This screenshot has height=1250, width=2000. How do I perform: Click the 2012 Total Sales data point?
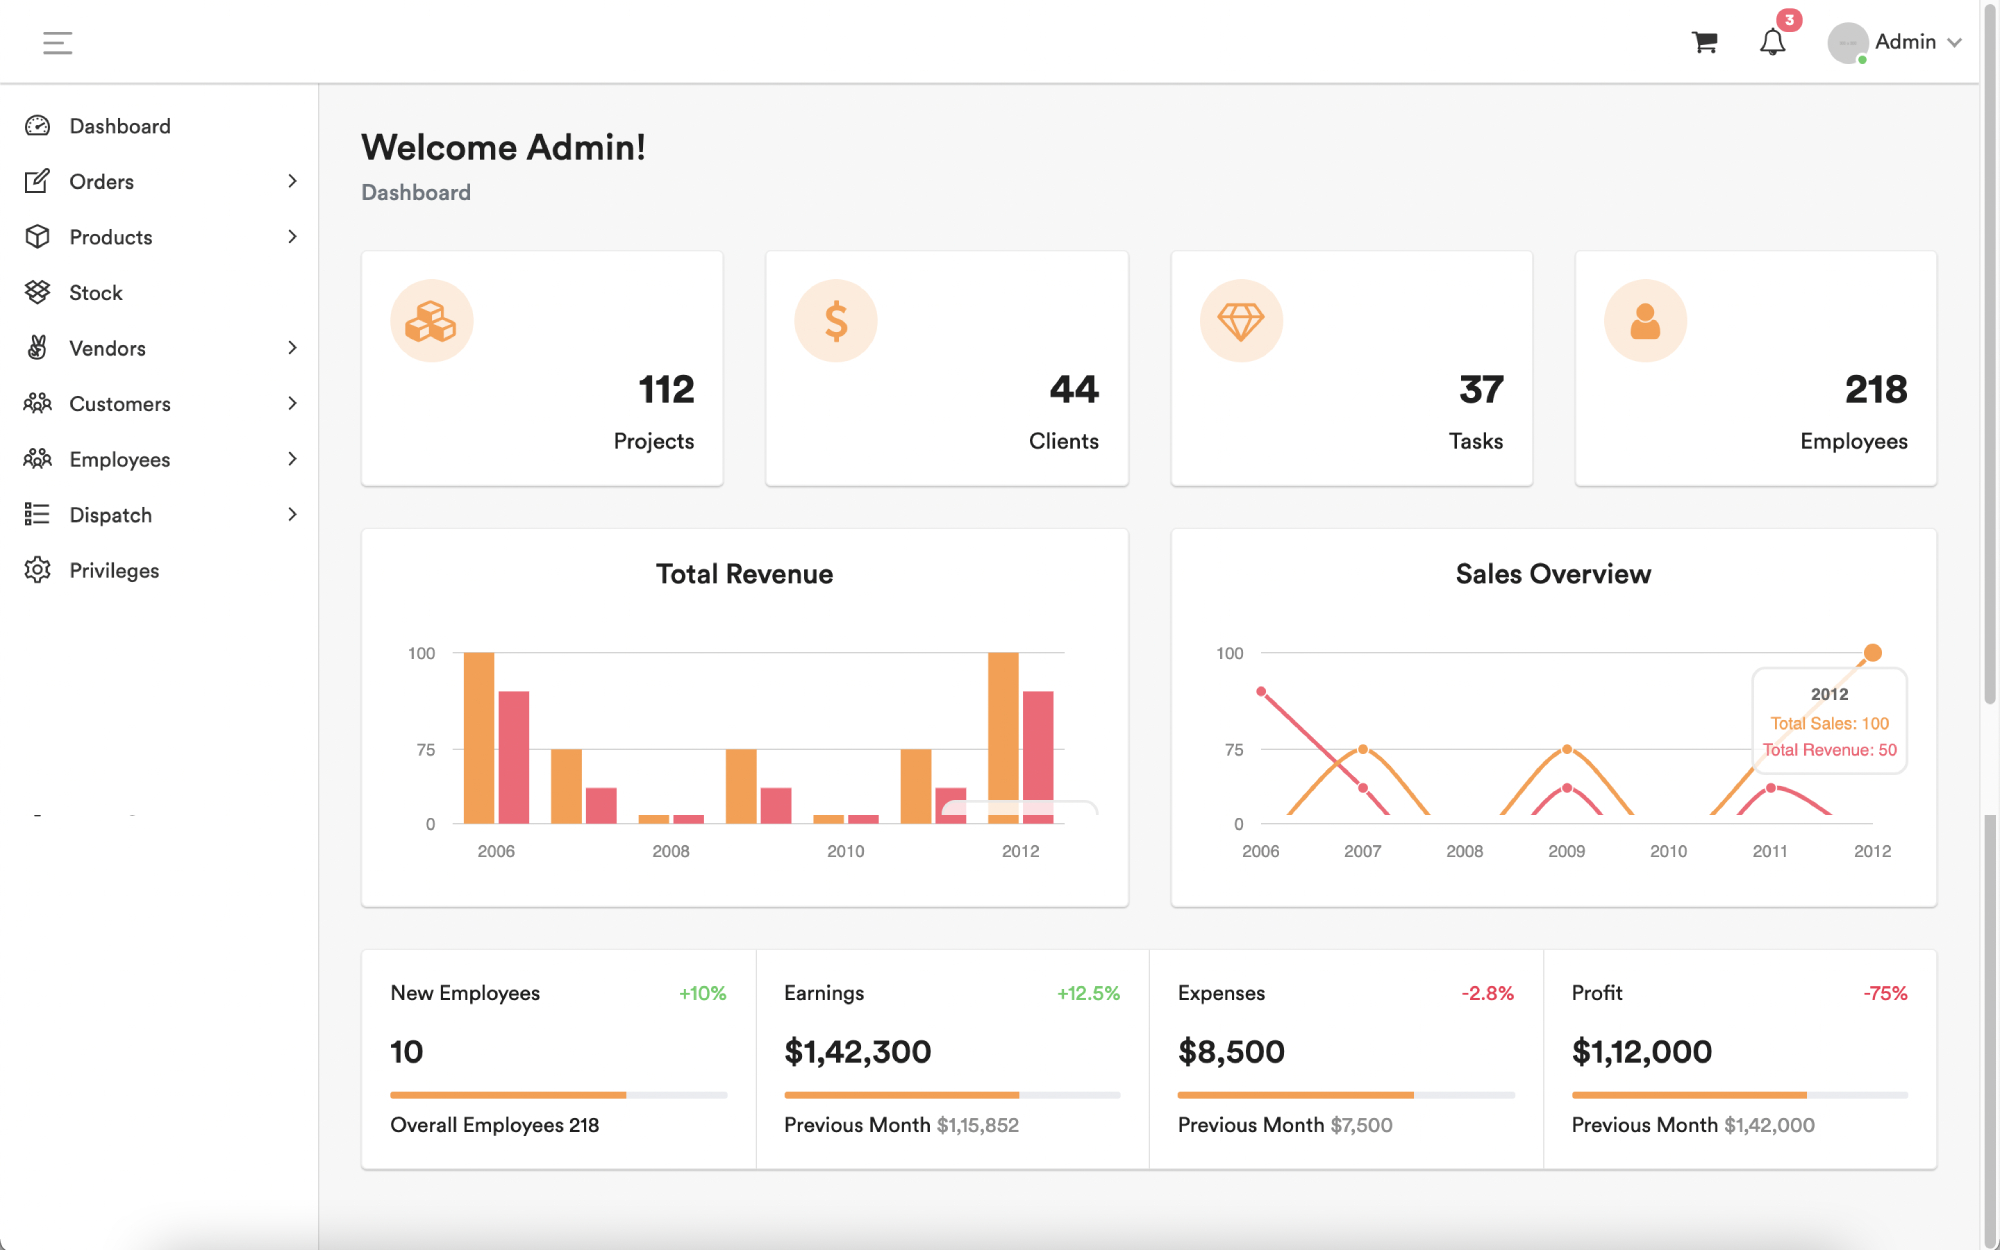pyautogui.click(x=1872, y=653)
